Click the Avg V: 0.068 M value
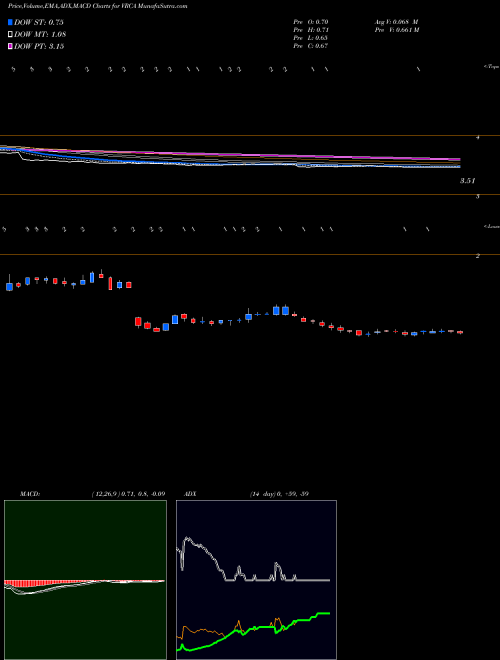 (x=396, y=22)
